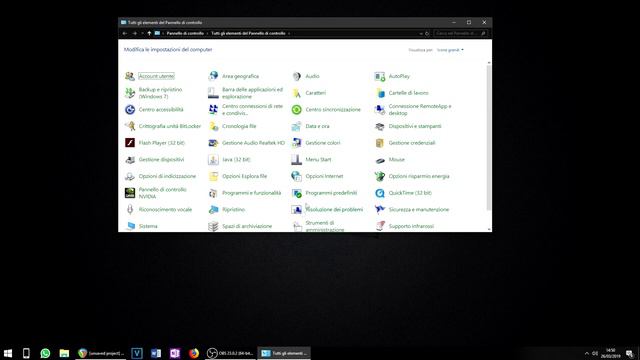The height and width of the screenshot is (360, 640).
Task: Open Barra delle applicazioni ed esplorazione link
Action: coord(252,93)
